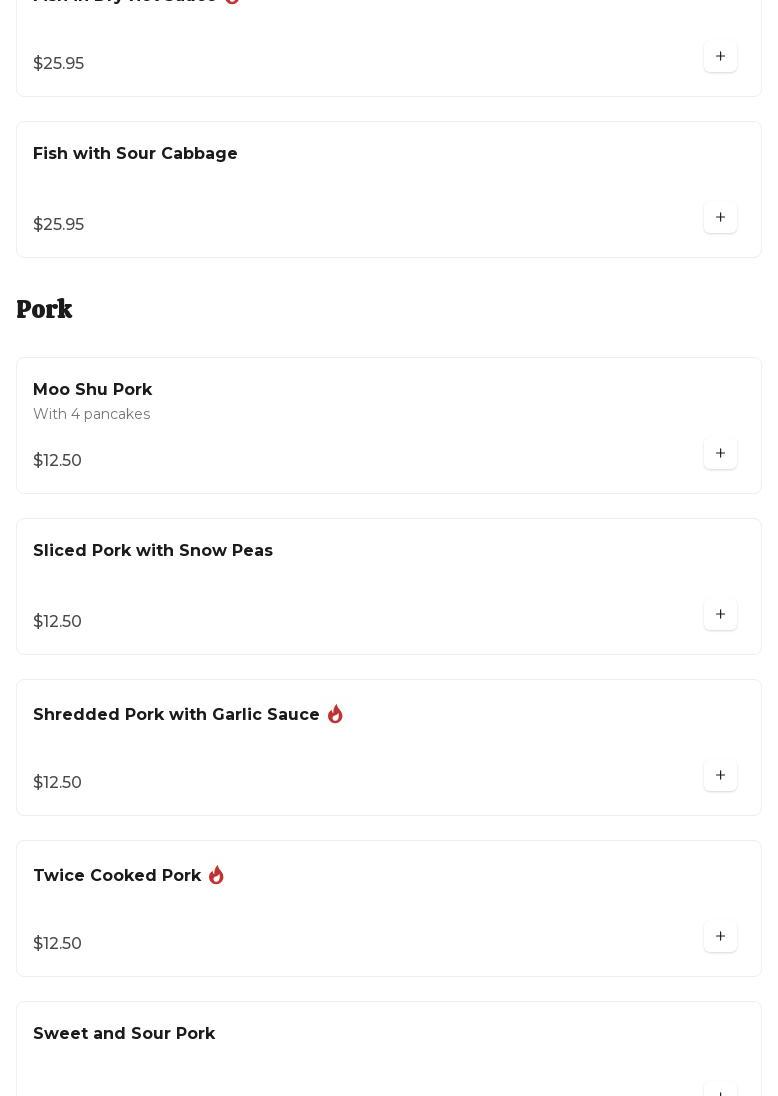Click the plus button above Fish with Sour Cabbage

pyautogui.click(x=720, y=57)
